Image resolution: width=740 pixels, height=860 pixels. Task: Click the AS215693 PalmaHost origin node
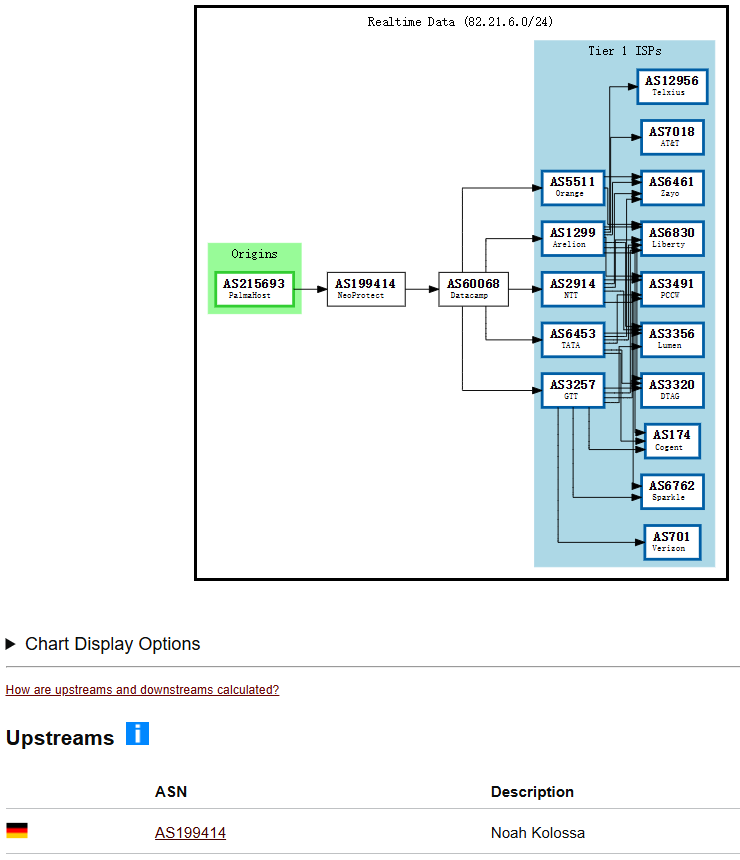[x=254, y=288]
